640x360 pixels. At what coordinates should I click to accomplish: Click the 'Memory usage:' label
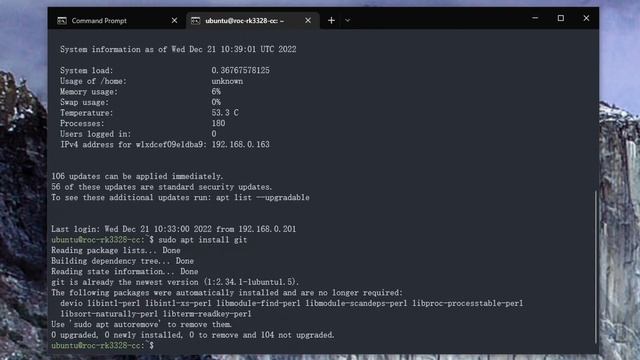click(89, 91)
